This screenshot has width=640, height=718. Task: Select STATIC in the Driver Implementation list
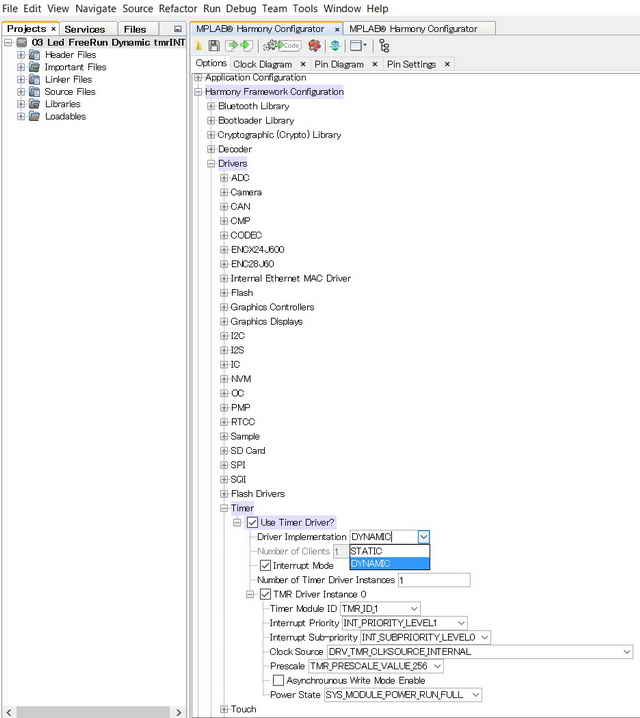point(390,551)
